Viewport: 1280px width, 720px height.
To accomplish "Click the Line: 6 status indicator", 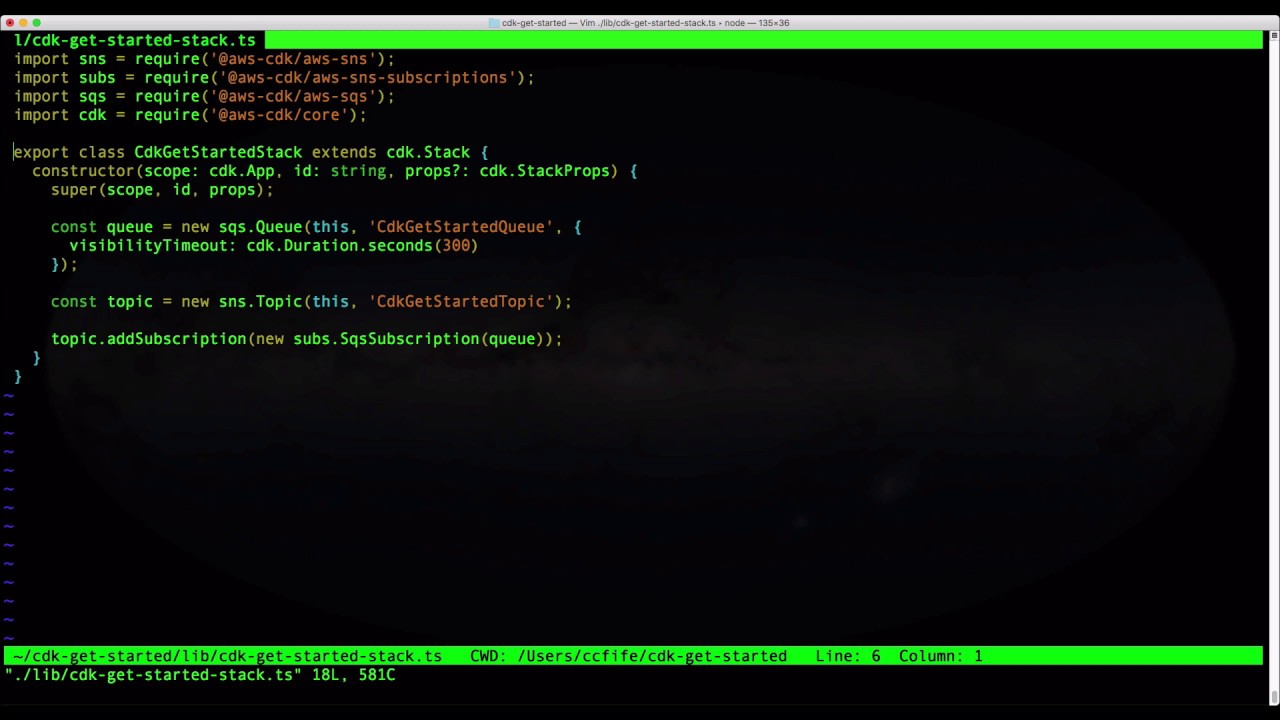I will 846,656.
